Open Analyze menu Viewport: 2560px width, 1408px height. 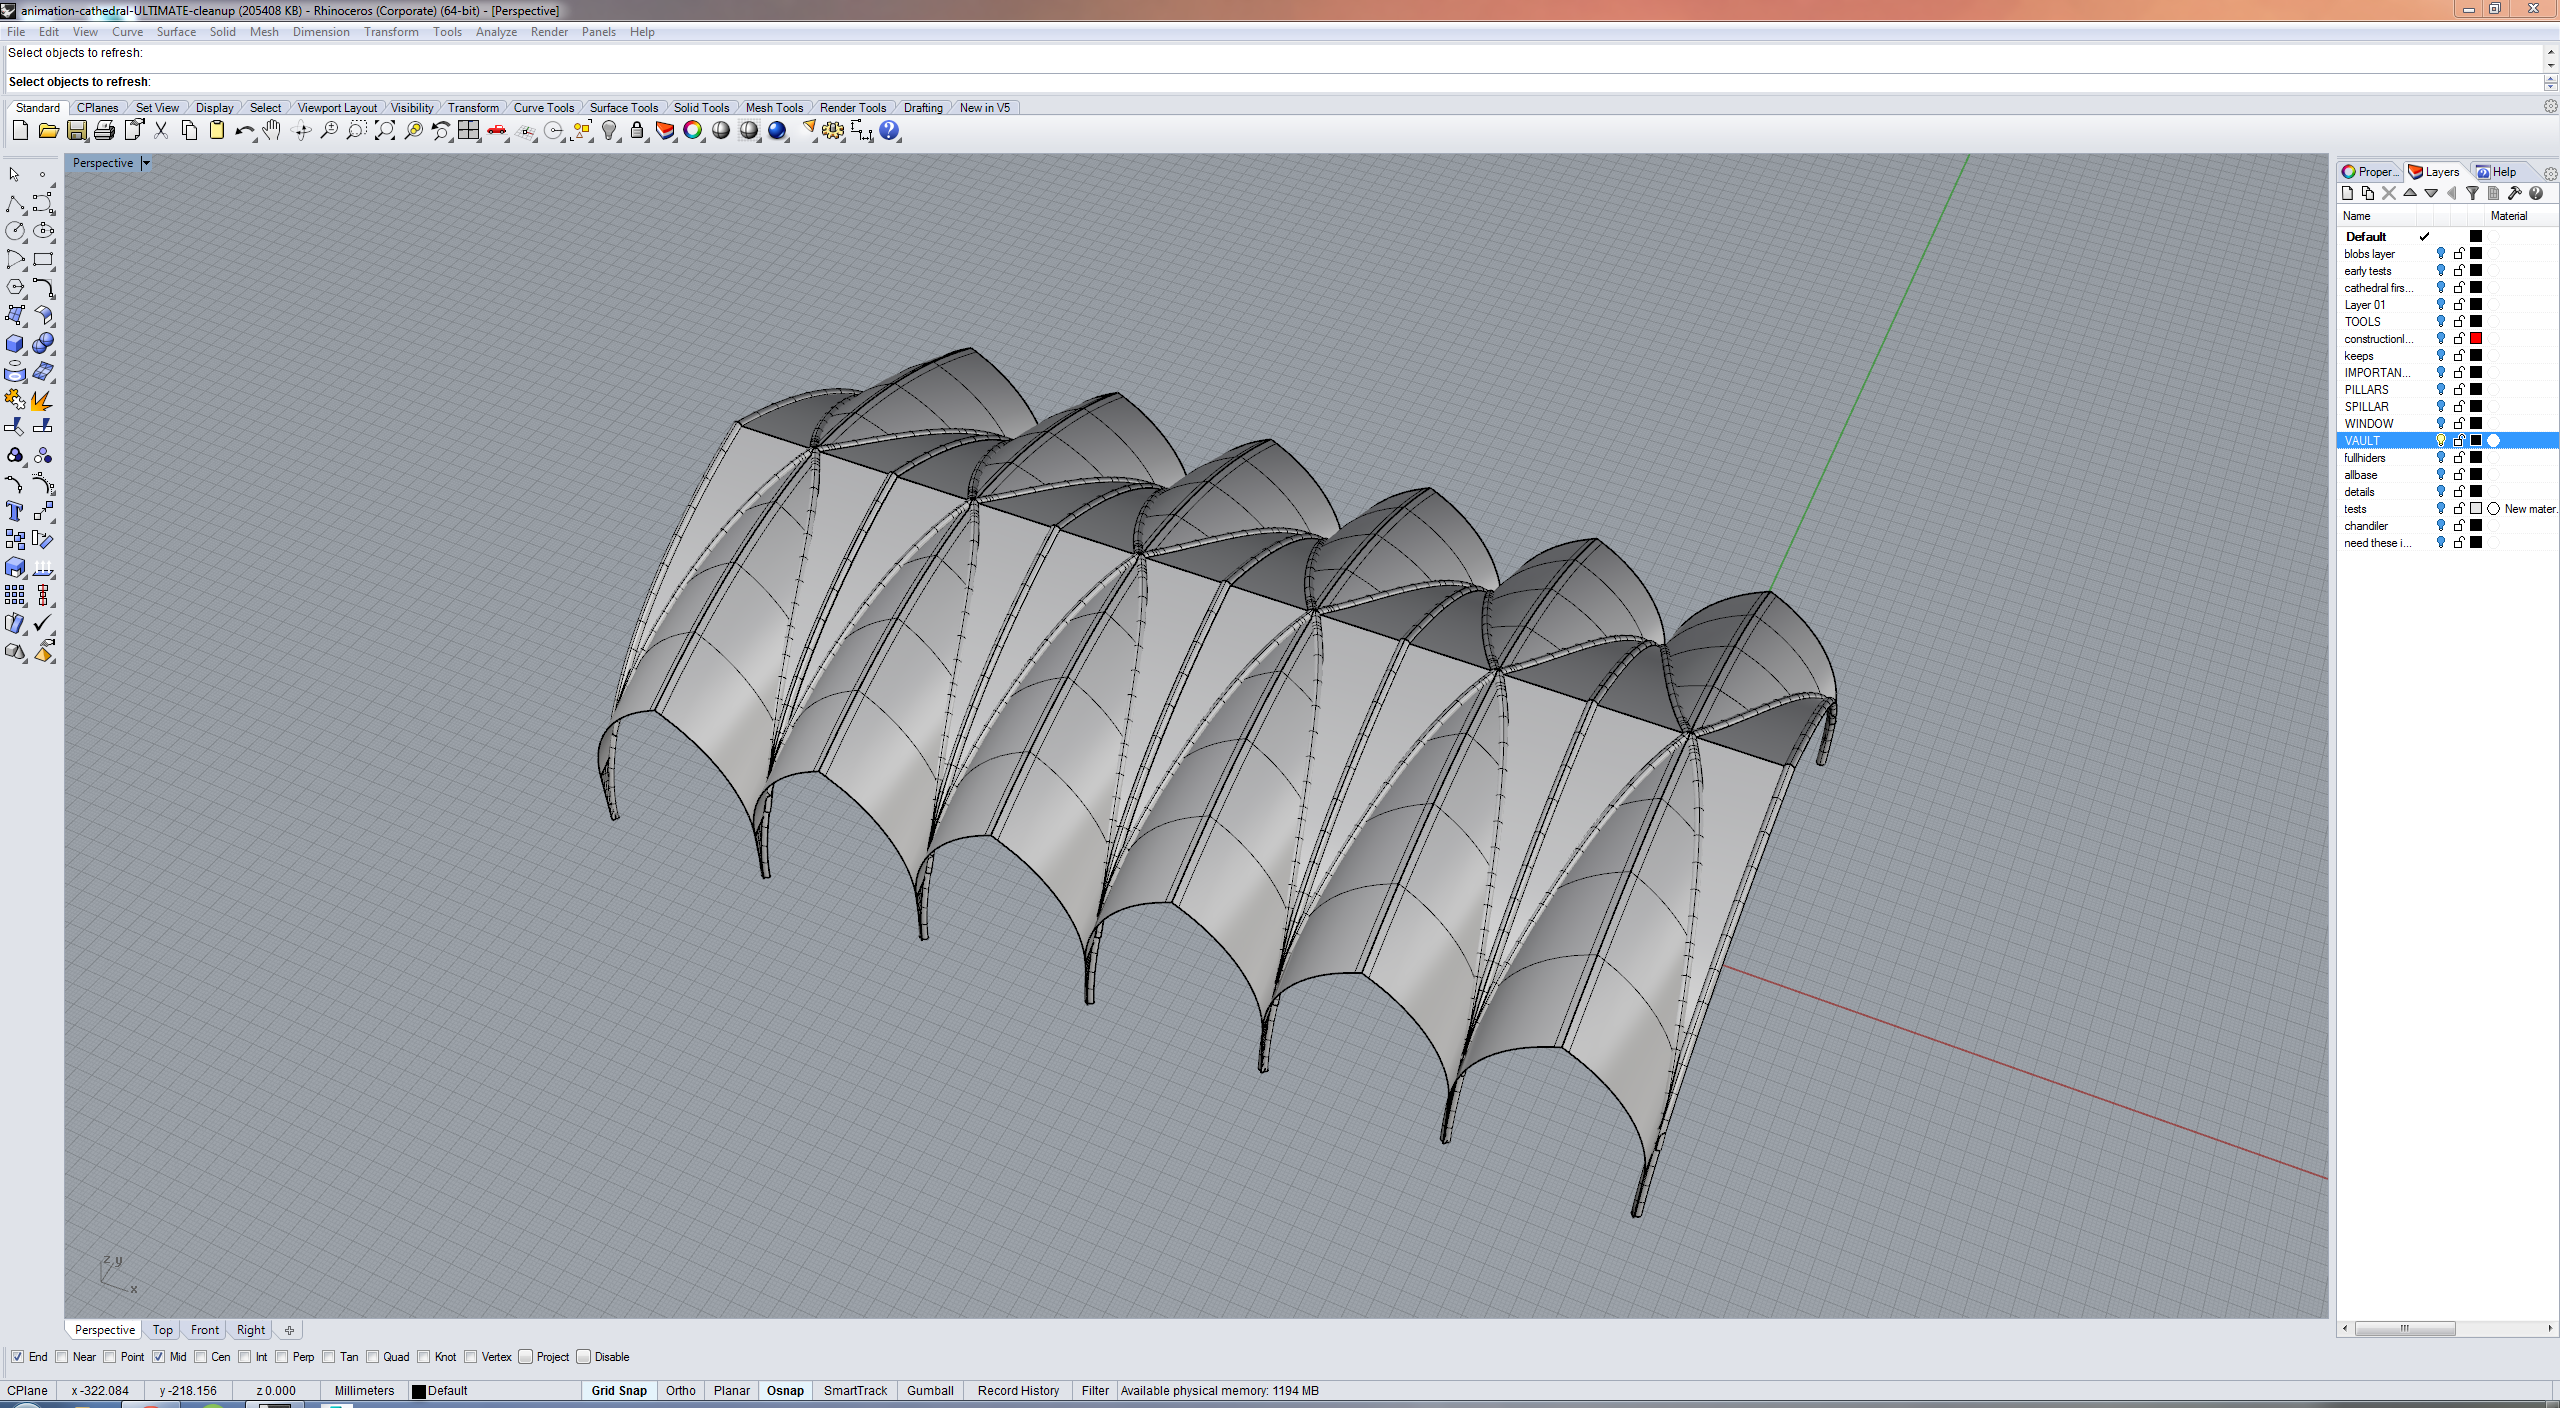click(496, 32)
